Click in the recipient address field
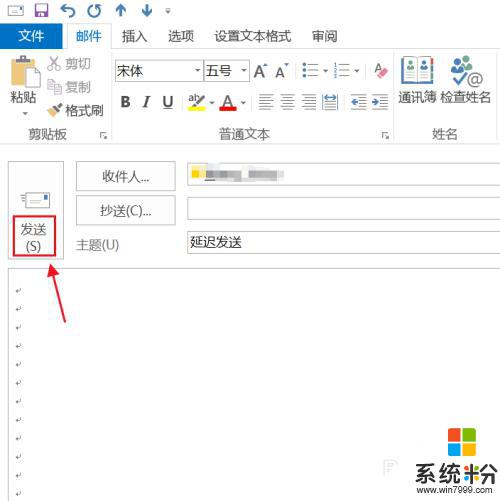Viewport: 500px width, 501px height. (344, 174)
